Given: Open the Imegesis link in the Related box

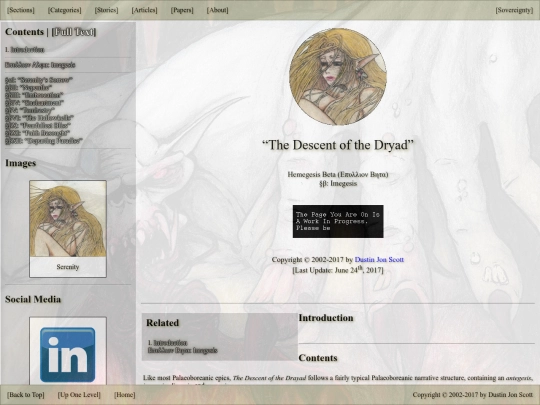Looking at the screenshot, I should point(183,350).
